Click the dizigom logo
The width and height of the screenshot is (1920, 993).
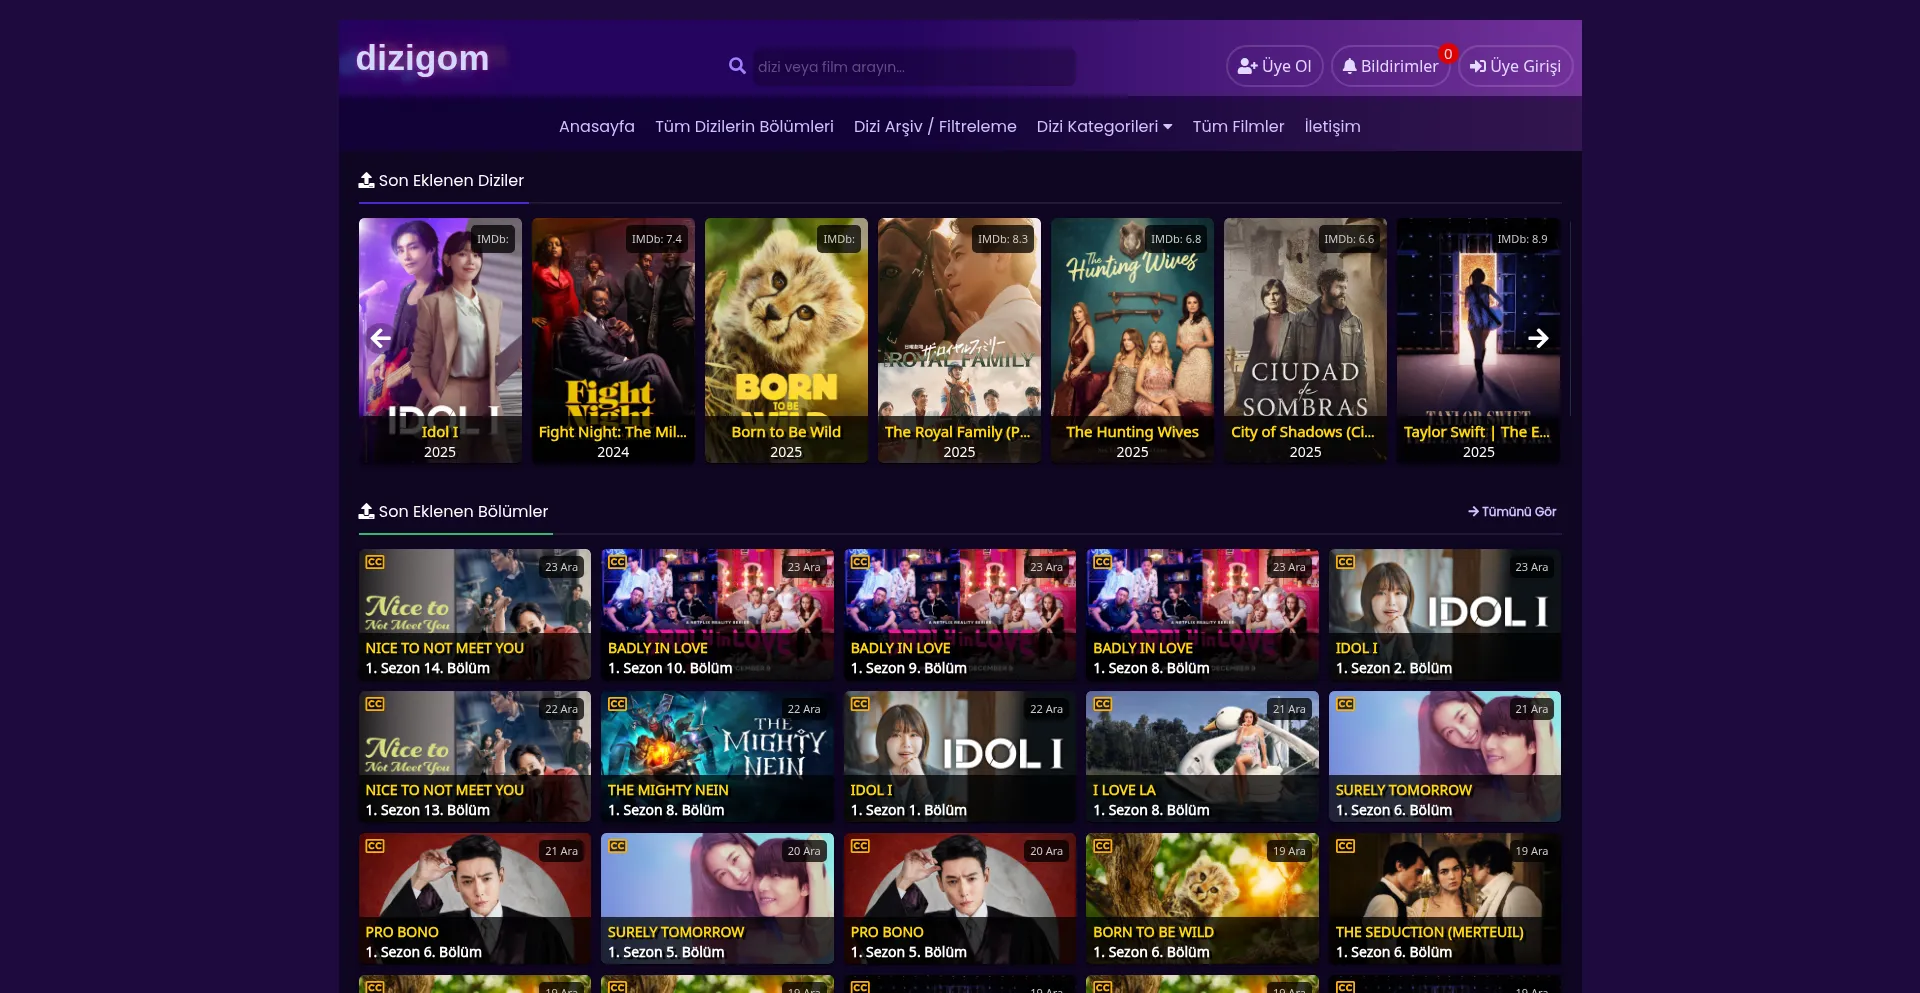pyautogui.click(x=422, y=58)
